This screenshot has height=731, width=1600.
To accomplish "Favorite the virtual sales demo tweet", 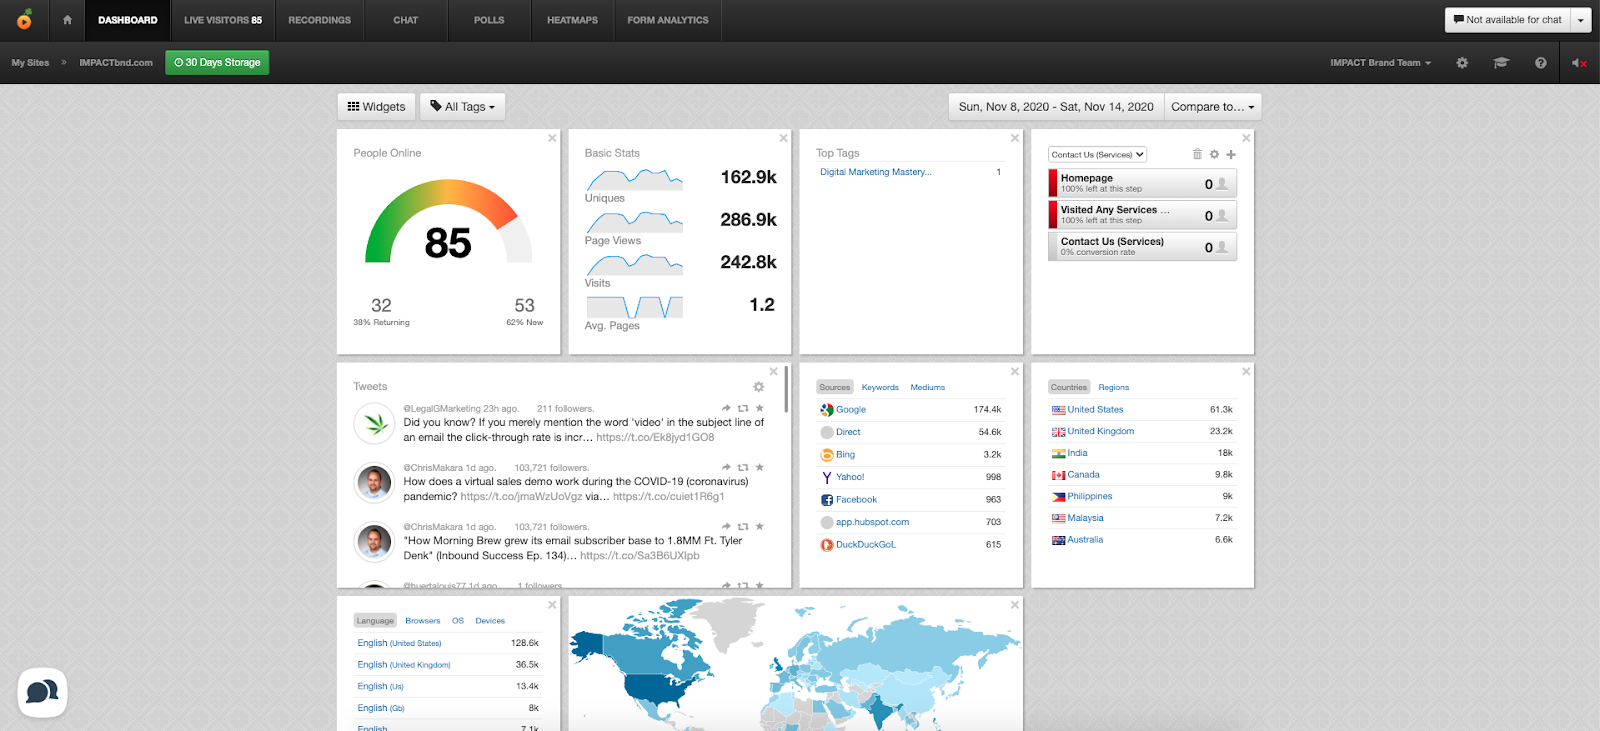I will pos(760,467).
